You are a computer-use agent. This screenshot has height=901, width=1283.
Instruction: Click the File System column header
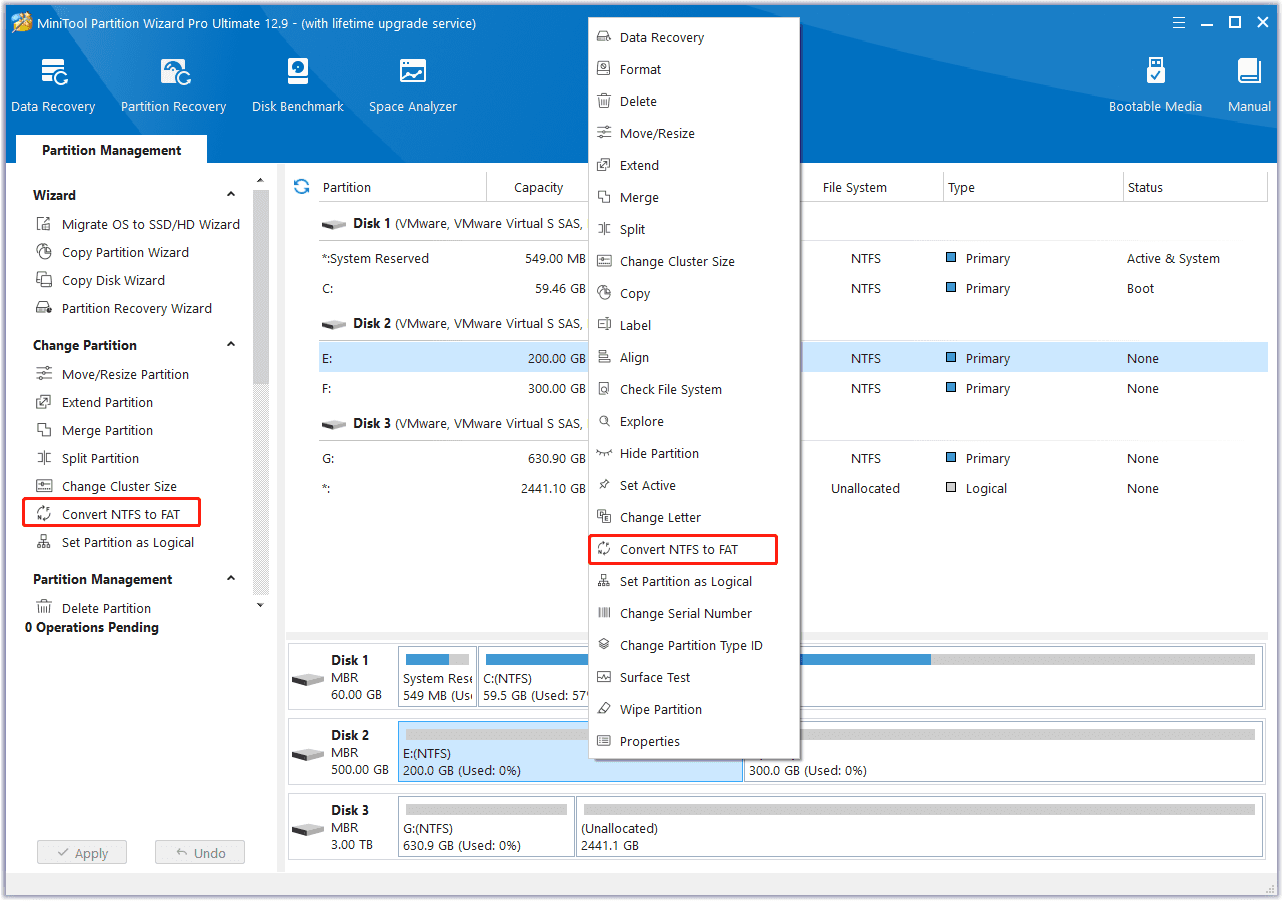click(854, 187)
